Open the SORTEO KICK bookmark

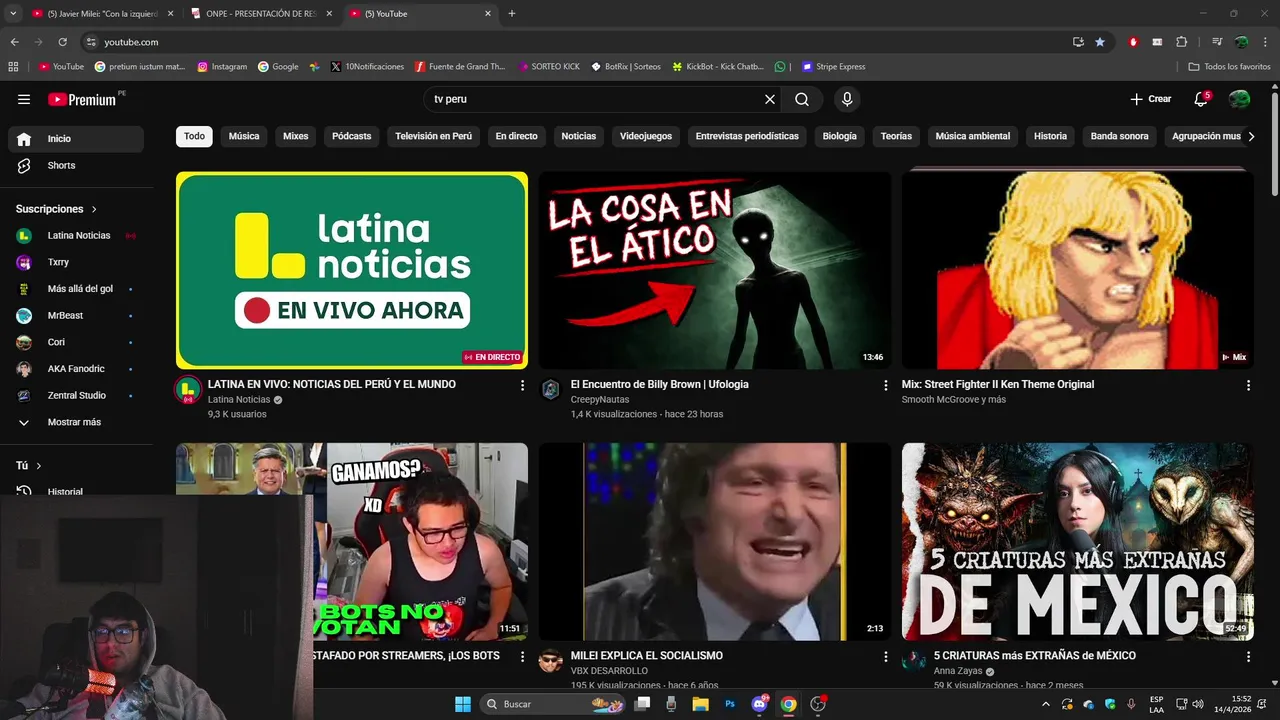(x=549, y=67)
